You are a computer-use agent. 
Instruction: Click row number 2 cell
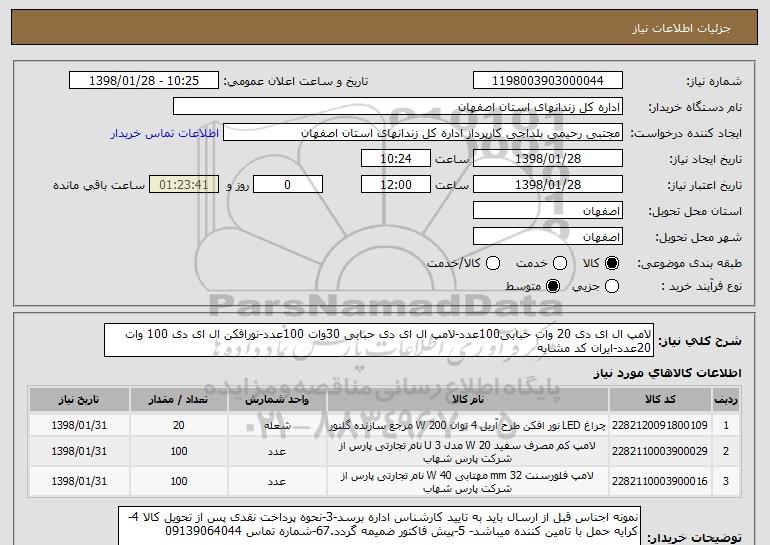[726, 451]
